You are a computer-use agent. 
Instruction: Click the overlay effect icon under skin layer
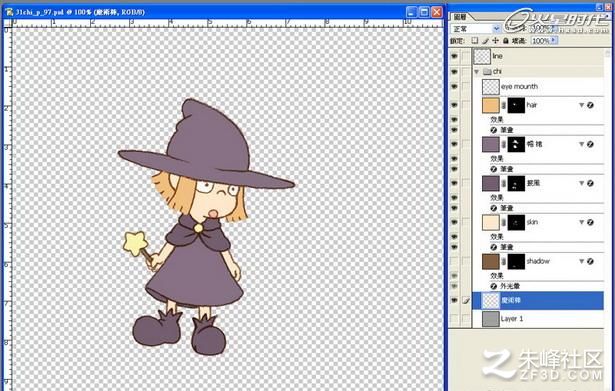coord(494,247)
